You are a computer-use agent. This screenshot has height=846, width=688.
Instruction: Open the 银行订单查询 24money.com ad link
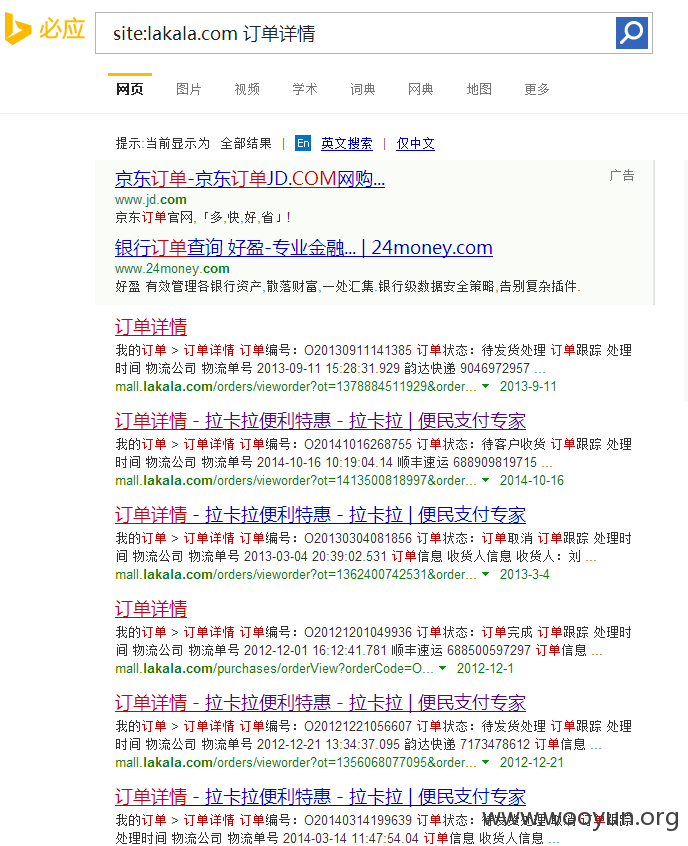304,248
